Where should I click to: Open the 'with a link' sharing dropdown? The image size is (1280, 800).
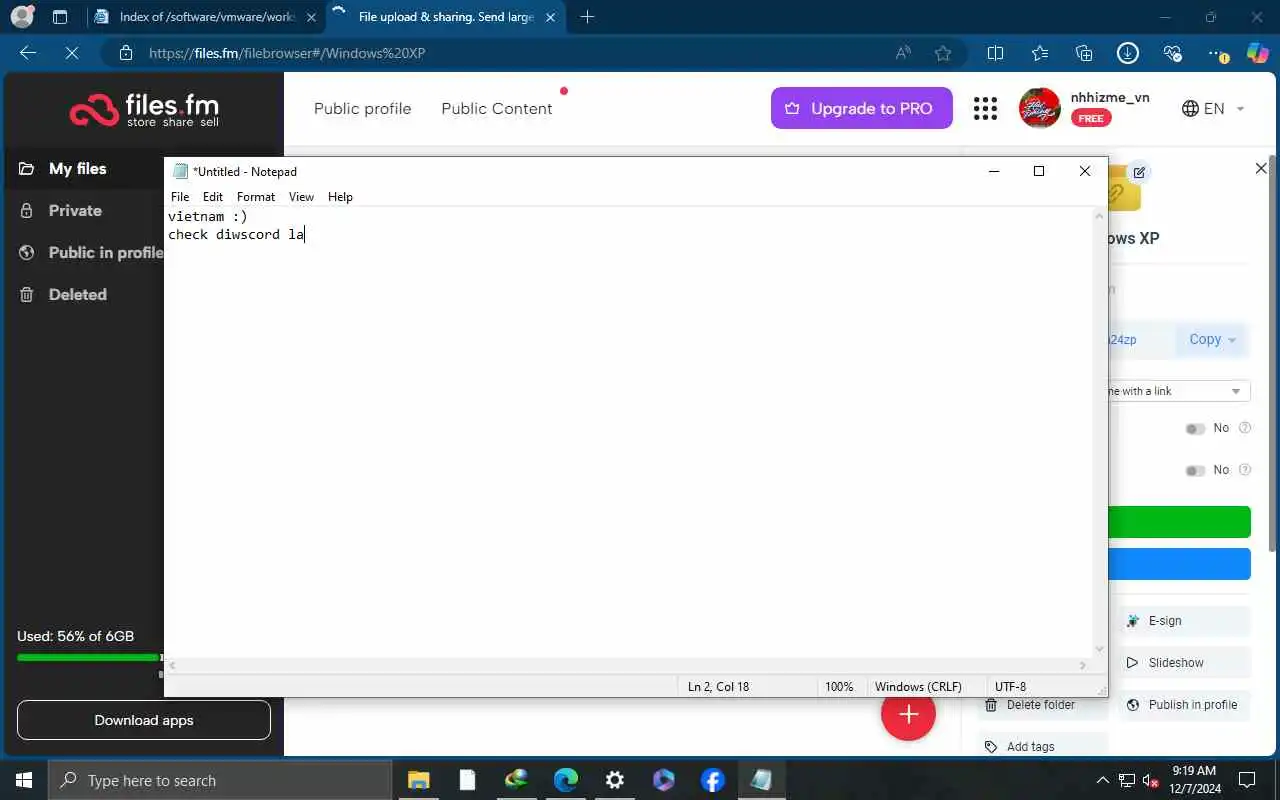(x=1179, y=391)
